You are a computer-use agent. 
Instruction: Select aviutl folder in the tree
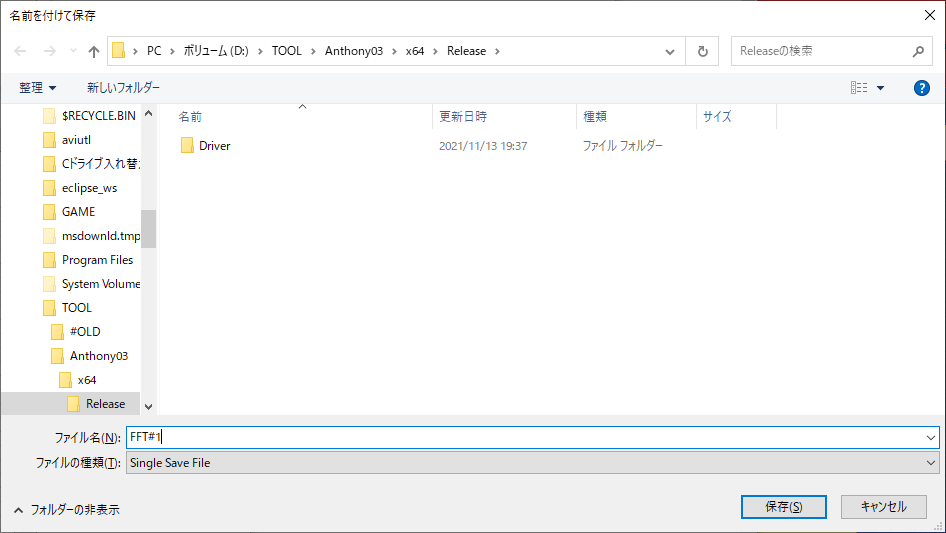(x=76, y=140)
